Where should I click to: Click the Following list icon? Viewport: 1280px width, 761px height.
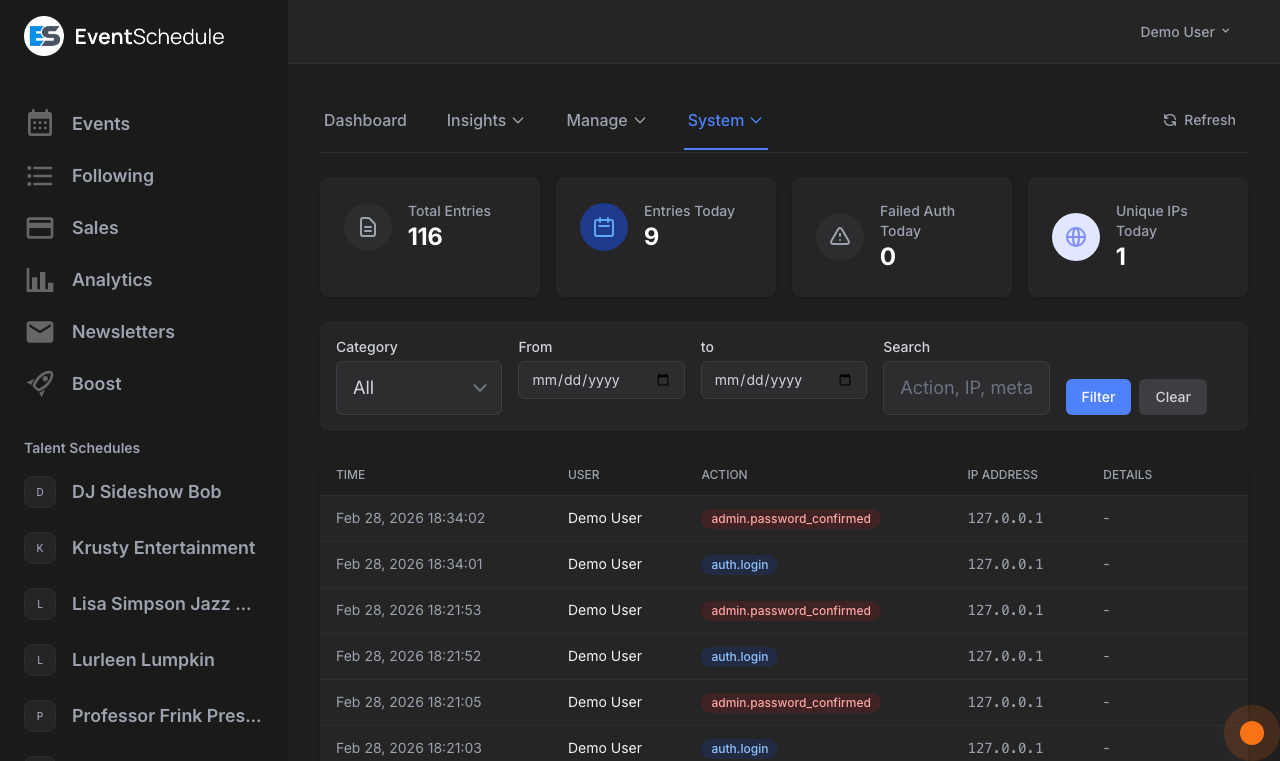(x=40, y=176)
